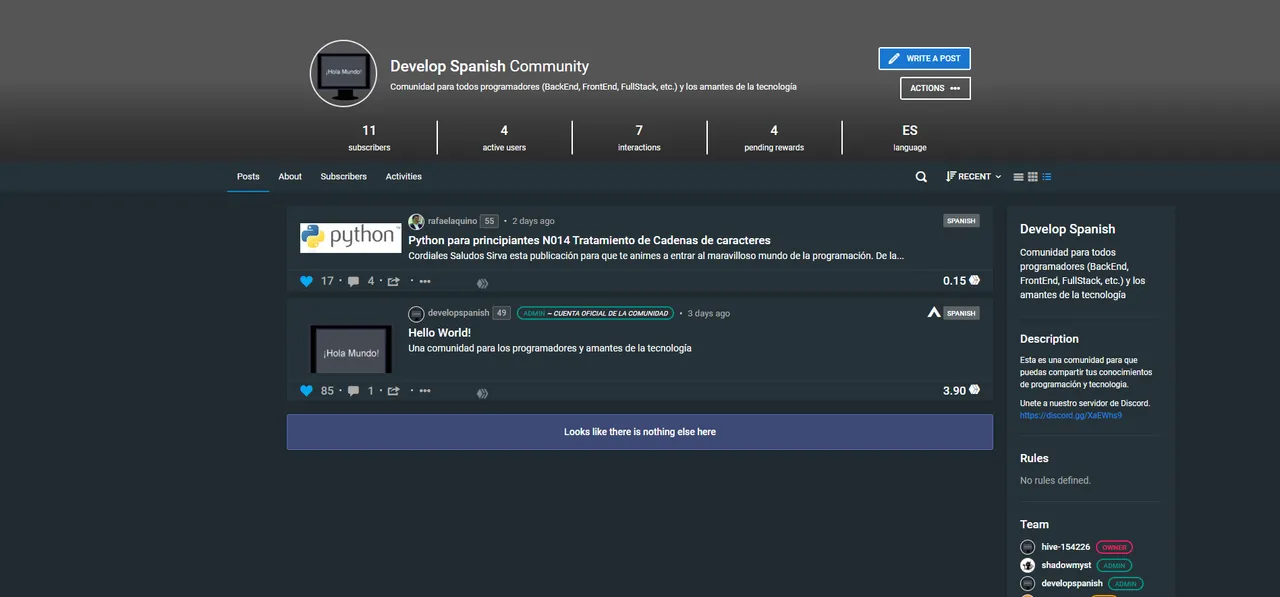Open the RECENT sort dropdown
The image size is (1280, 597).
coord(973,177)
